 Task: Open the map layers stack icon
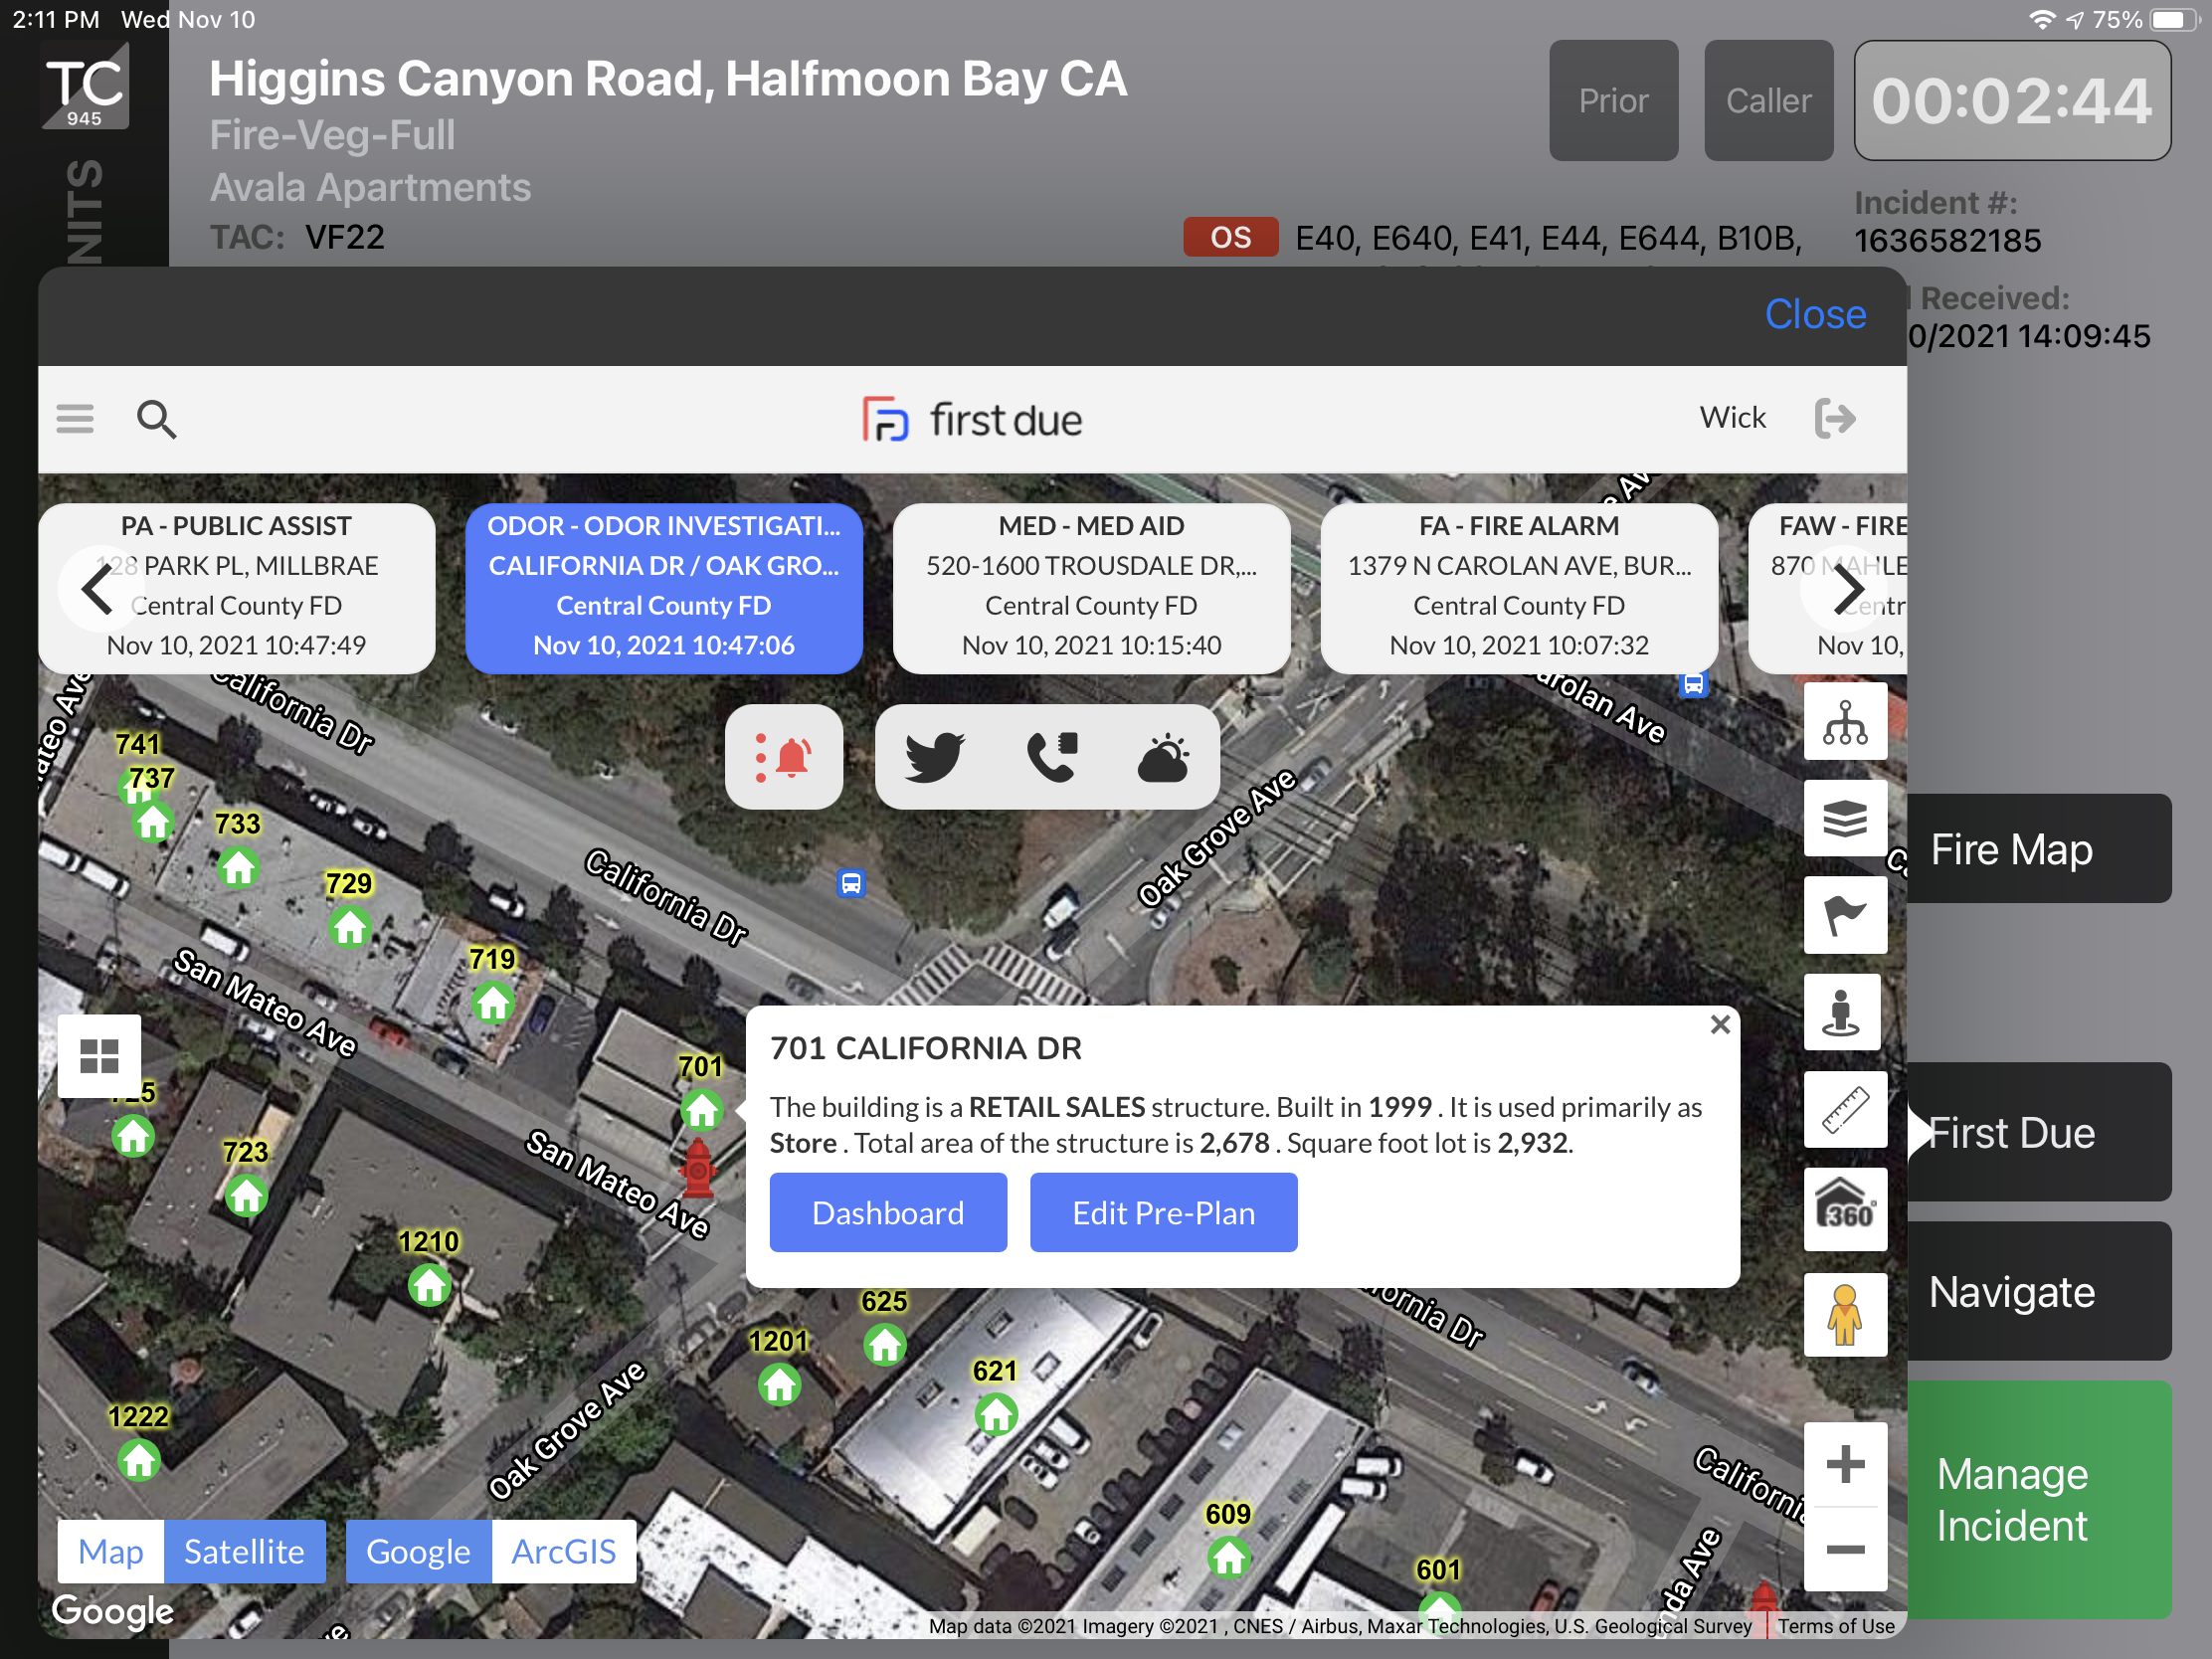1844,819
